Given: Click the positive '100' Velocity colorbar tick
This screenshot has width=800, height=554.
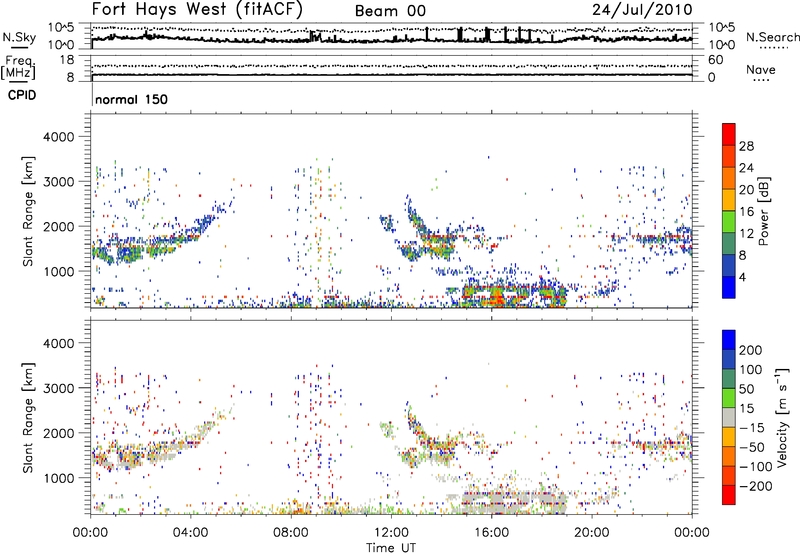Looking at the screenshot, I should [x=751, y=369].
